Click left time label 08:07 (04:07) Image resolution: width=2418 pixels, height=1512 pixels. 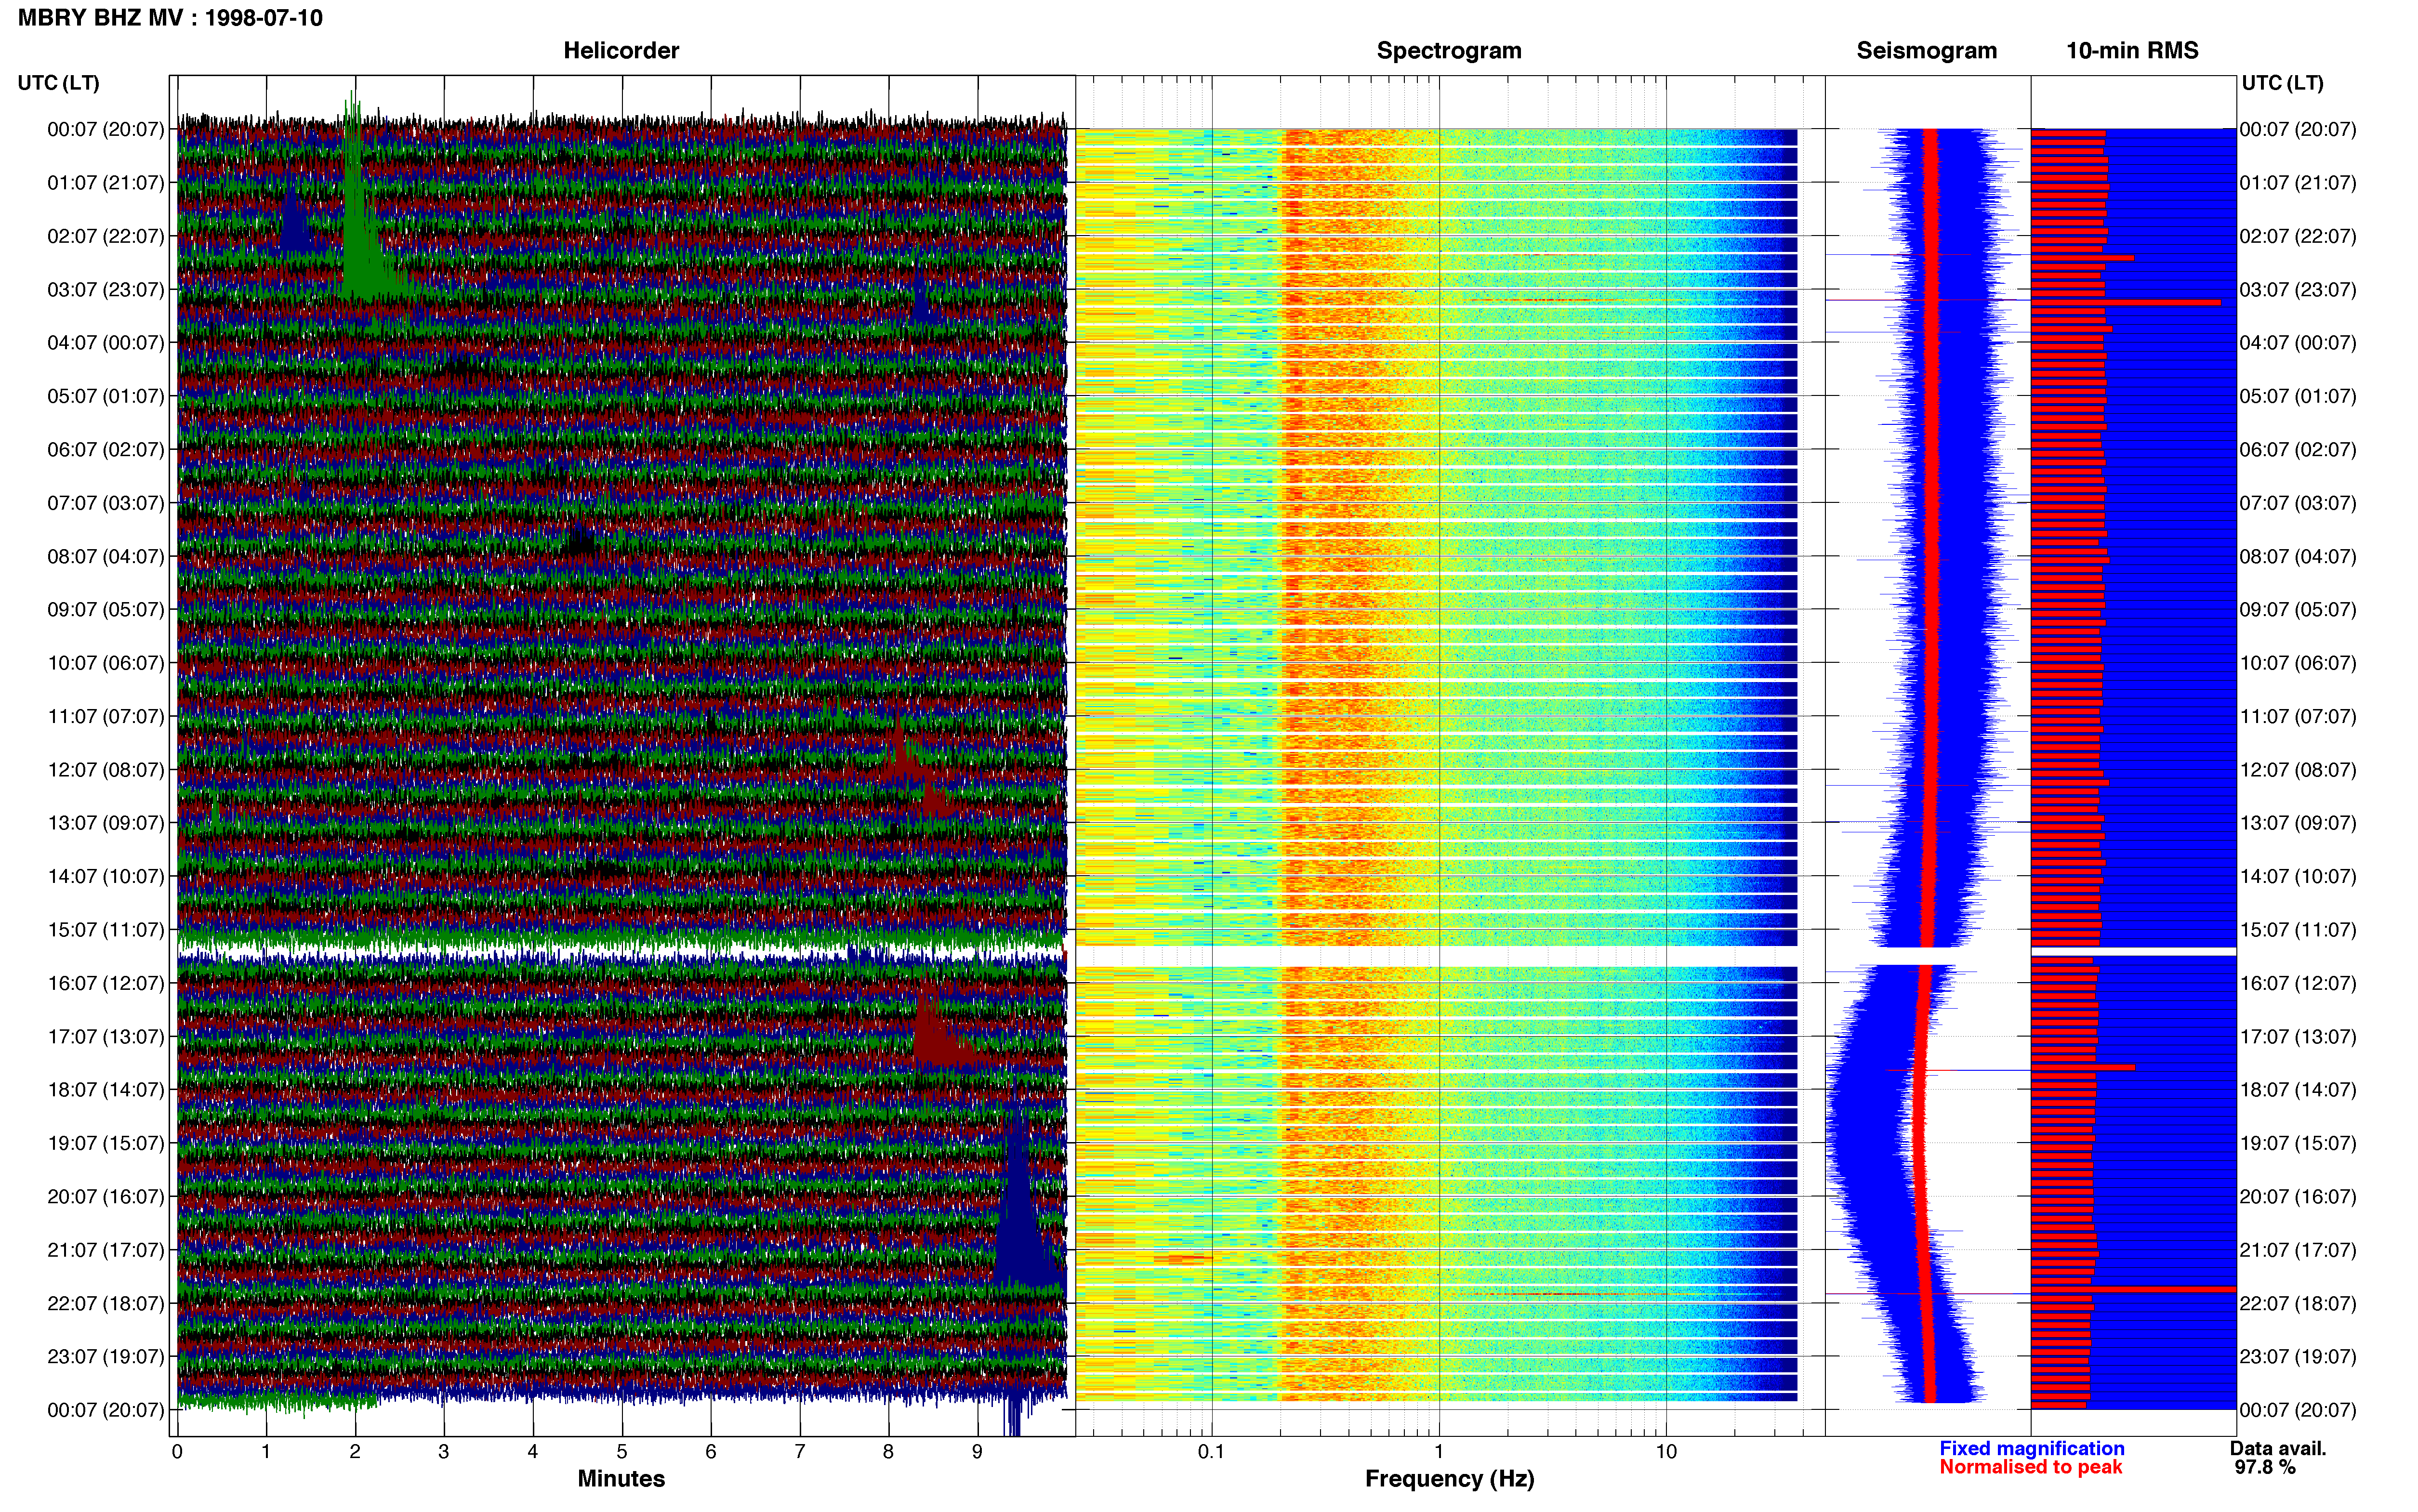click(x=106, y=556)
